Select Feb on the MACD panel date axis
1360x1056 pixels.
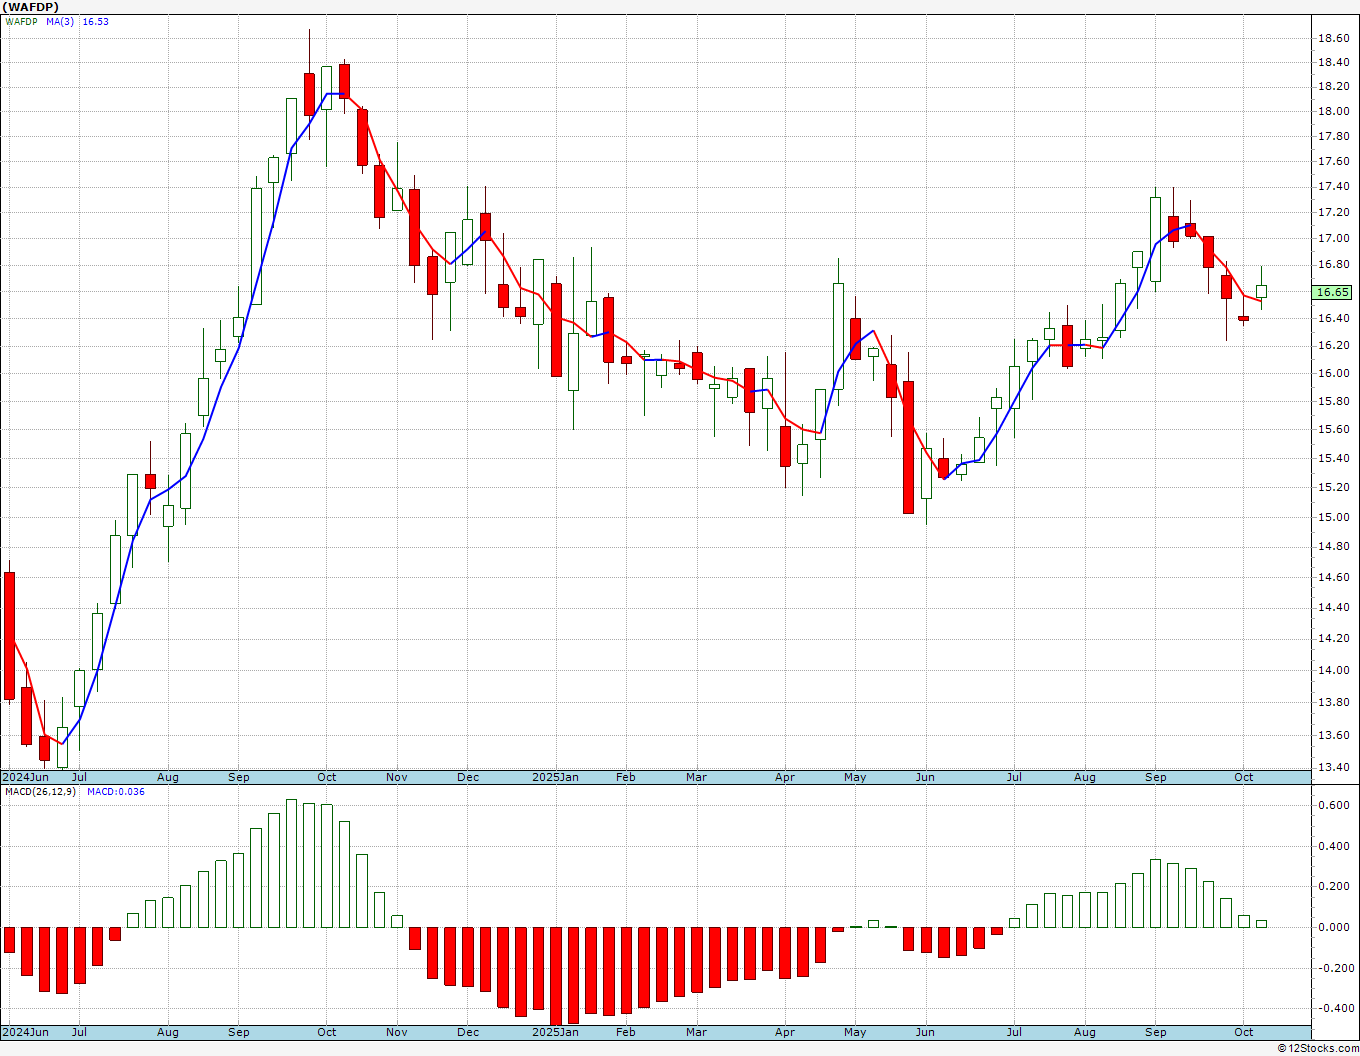[x=626, y=1032]
